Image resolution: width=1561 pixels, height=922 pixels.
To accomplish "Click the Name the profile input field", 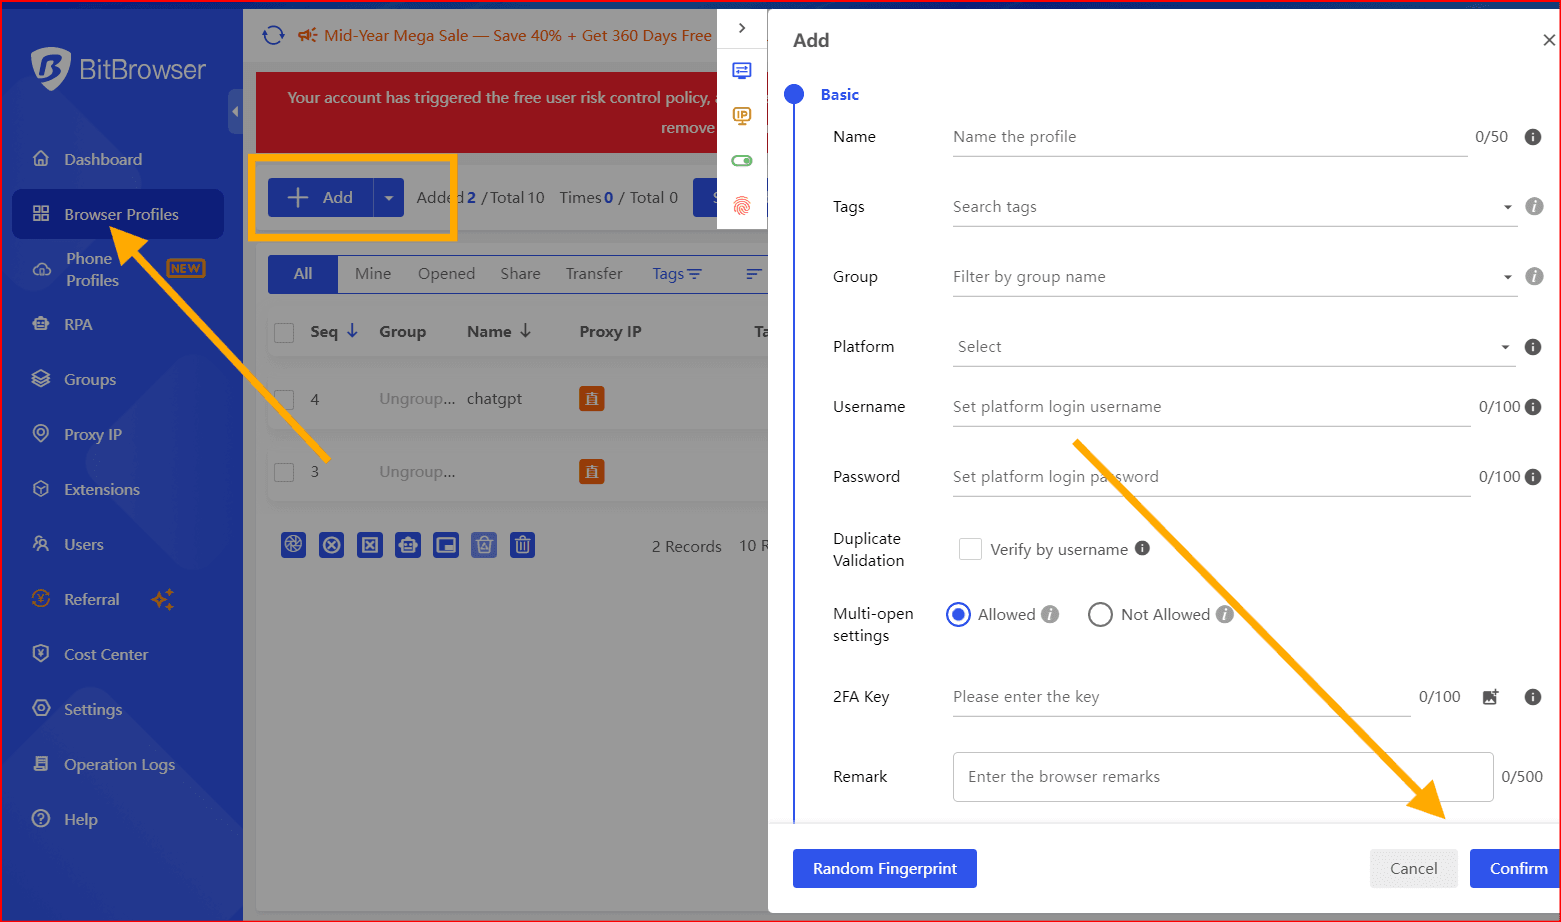I will pyautogui.click(x=1210, y=137).
